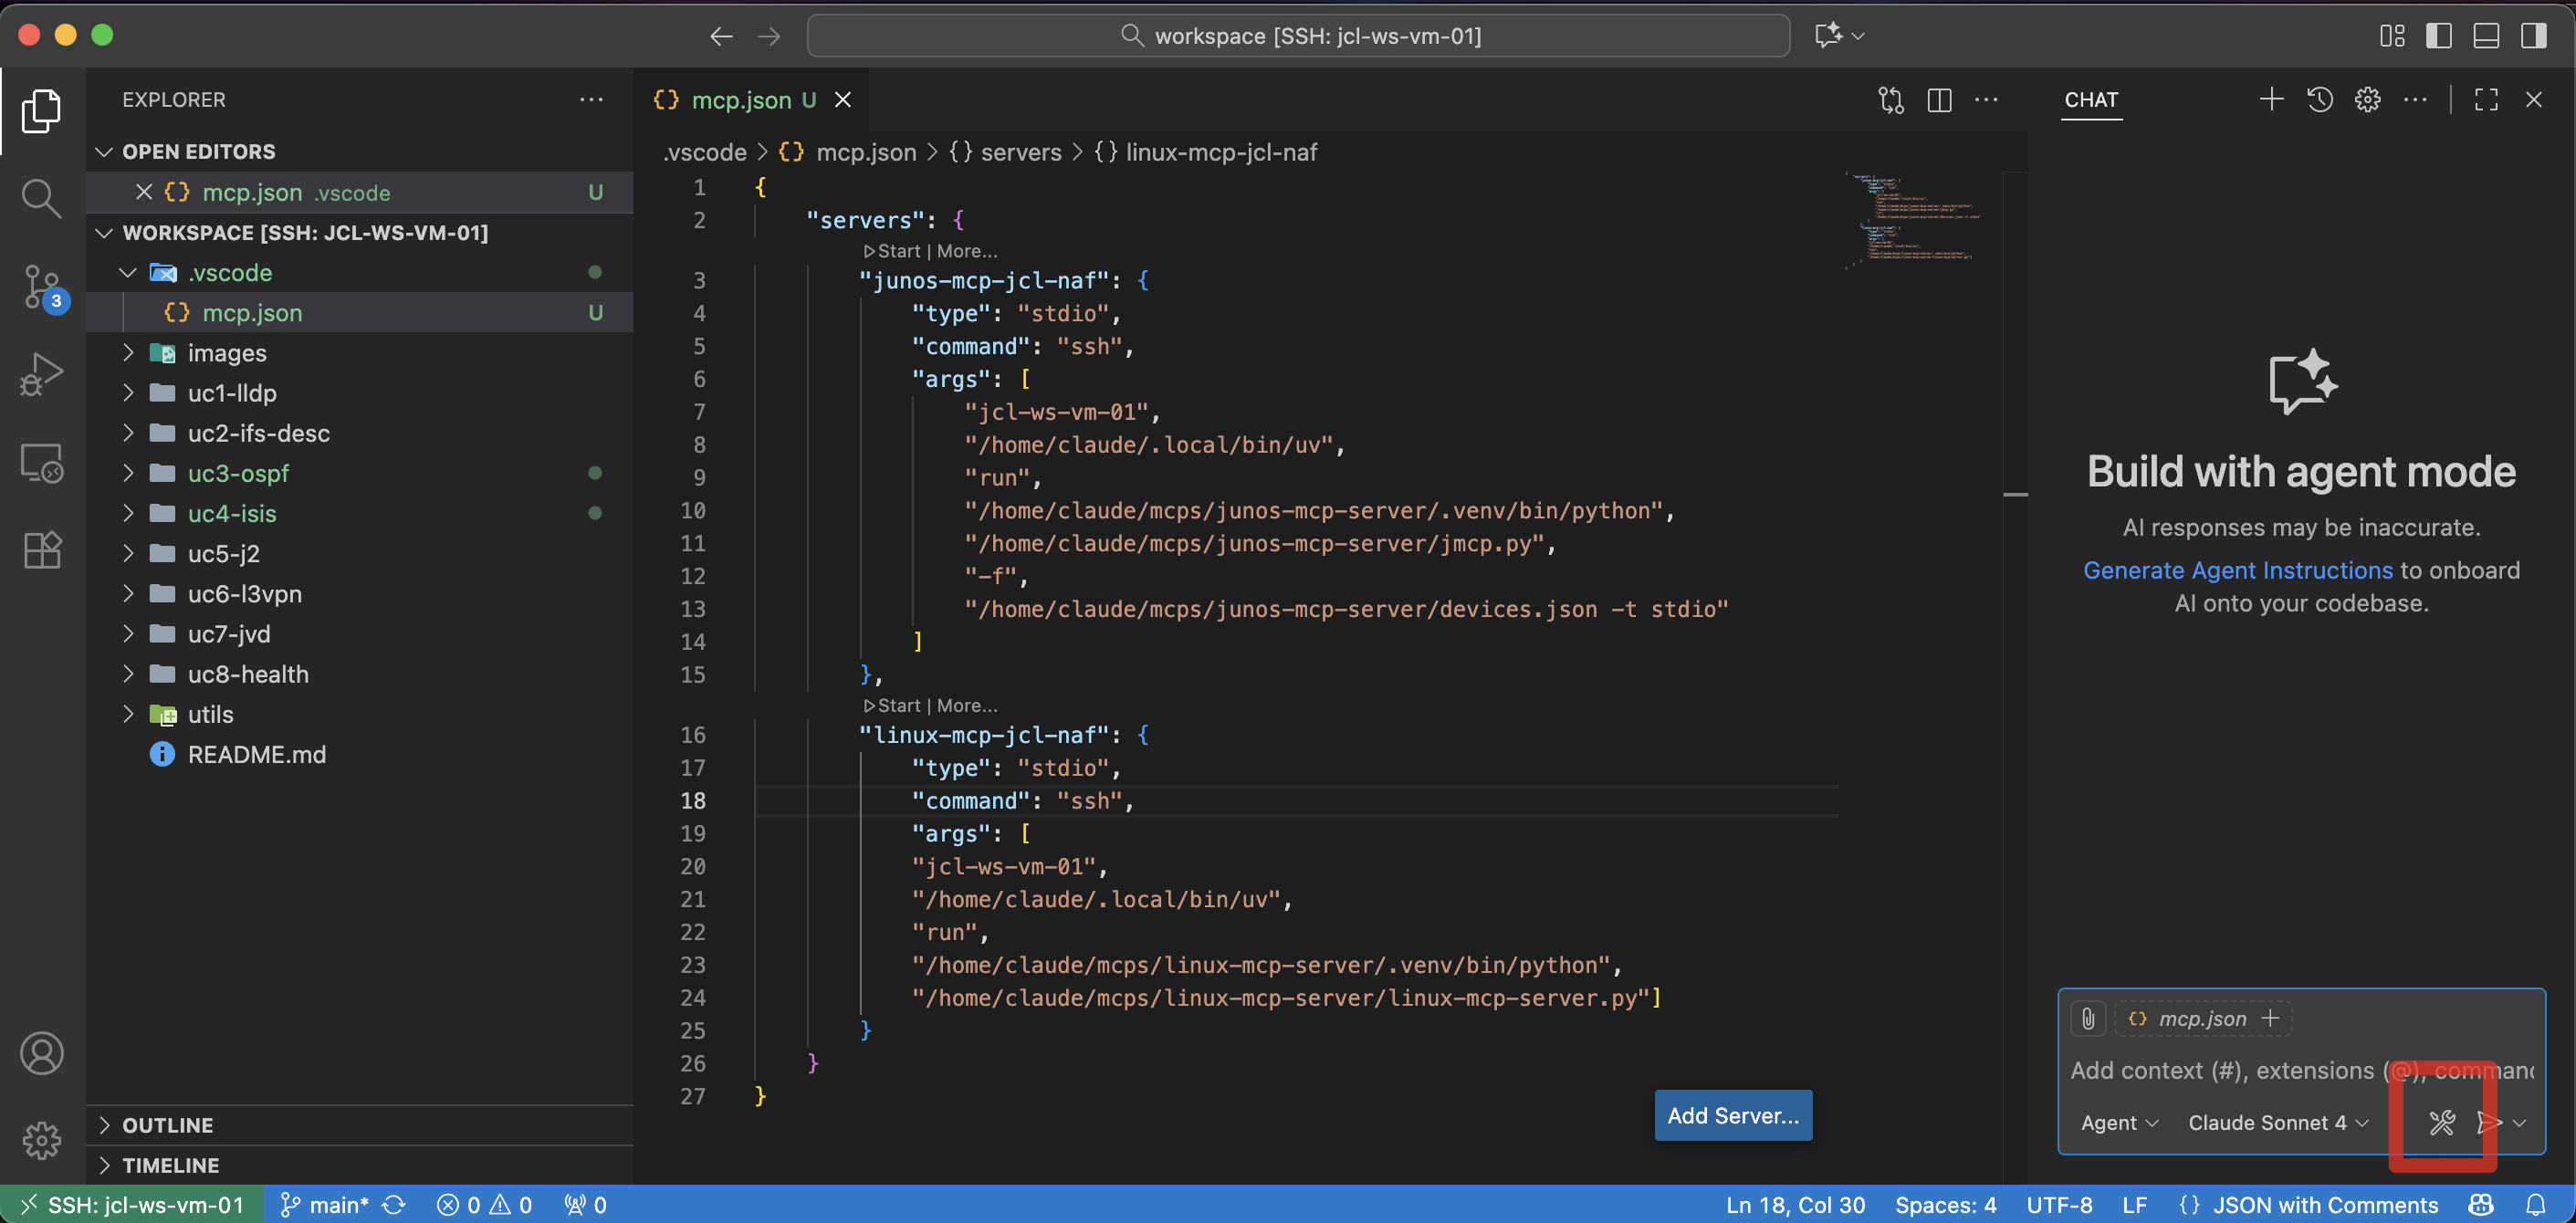The width and height of the screenshot is (2576, 1223).
Task: Open errors and warnings status indicator
Action: (x=484, y=1204)
